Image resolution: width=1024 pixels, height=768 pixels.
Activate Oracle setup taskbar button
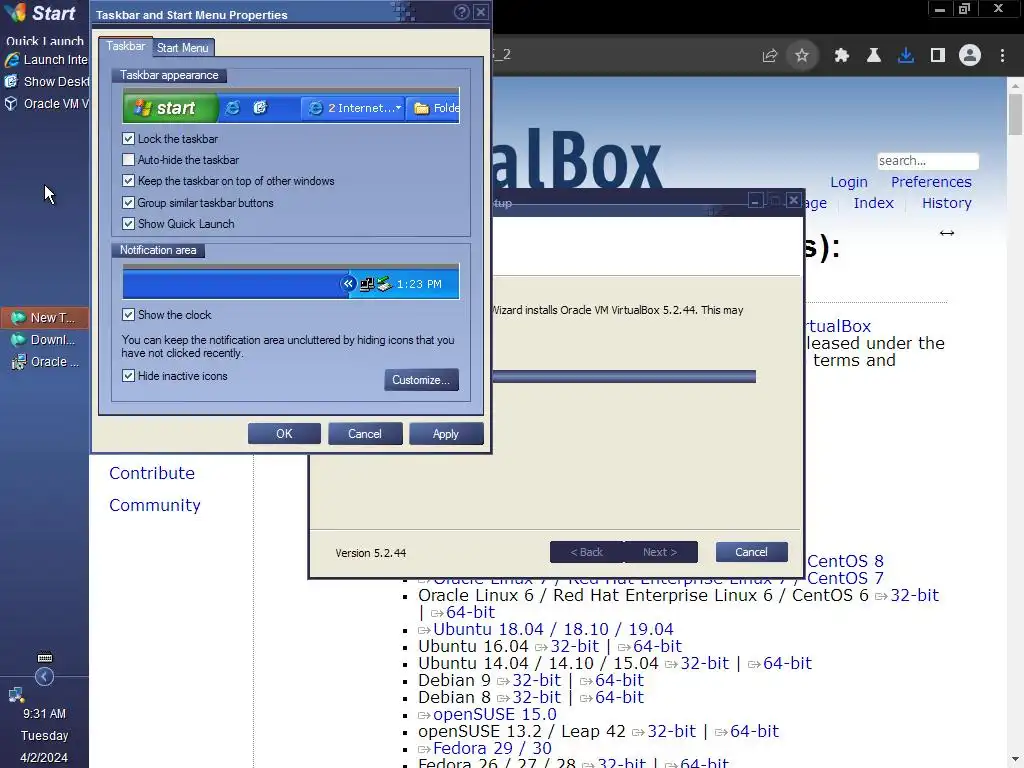(44, 362)
